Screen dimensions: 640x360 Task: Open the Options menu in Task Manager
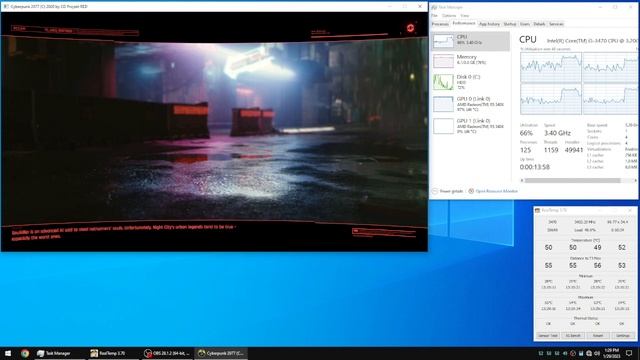(449, 16)
